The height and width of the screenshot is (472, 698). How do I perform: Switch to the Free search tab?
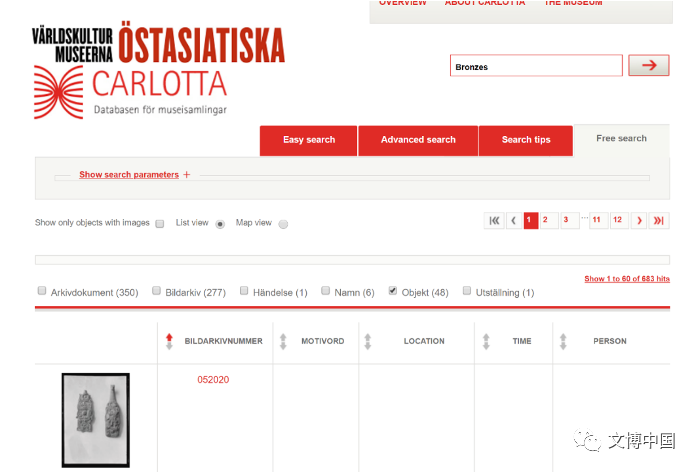(621, 140)
